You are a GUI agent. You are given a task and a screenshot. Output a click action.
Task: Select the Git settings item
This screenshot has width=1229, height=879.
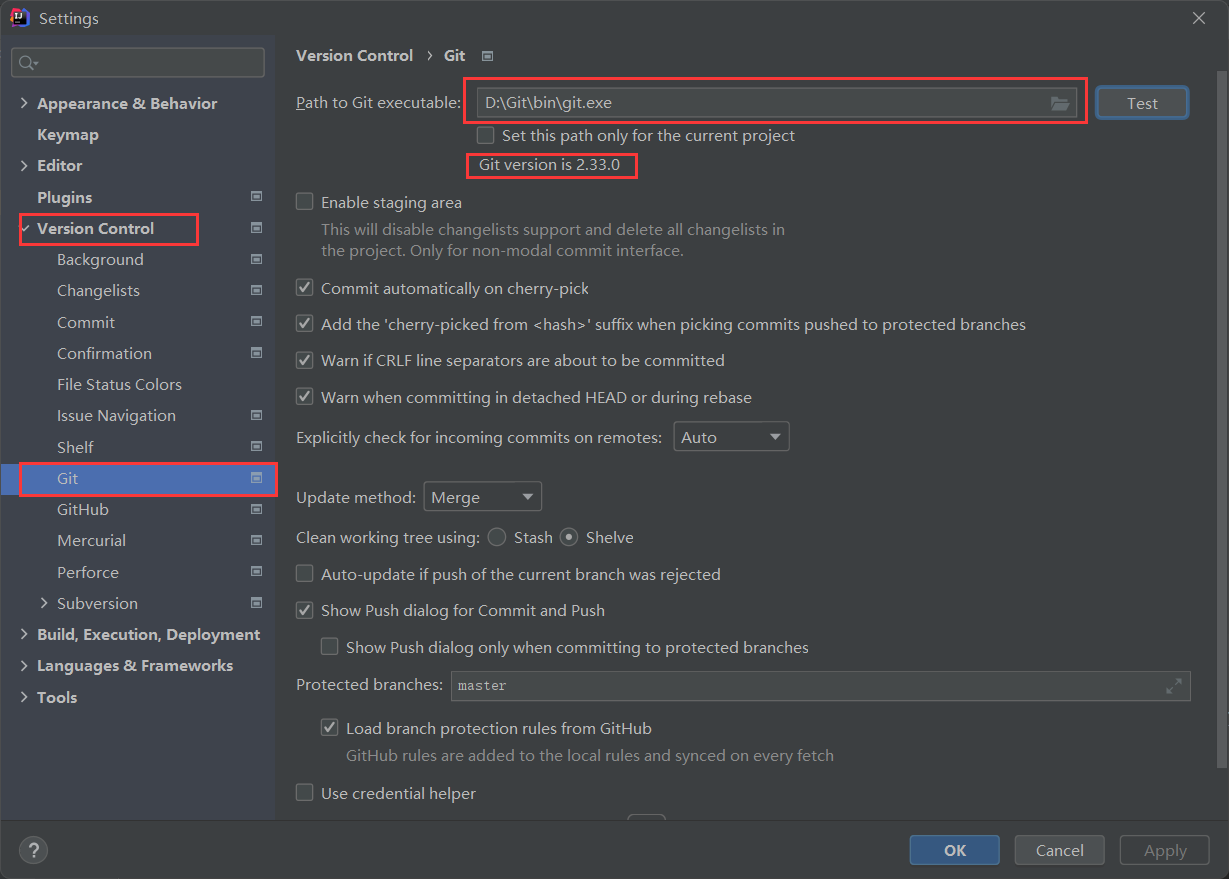click(138, 478)
